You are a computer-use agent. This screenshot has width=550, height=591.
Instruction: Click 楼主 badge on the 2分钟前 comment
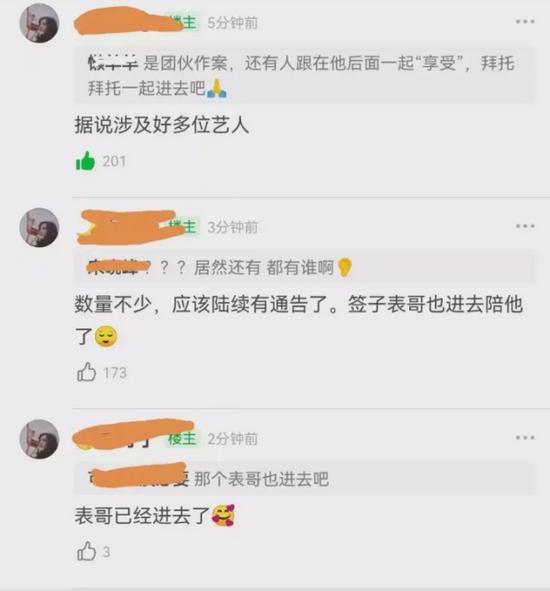pos(182,439)
